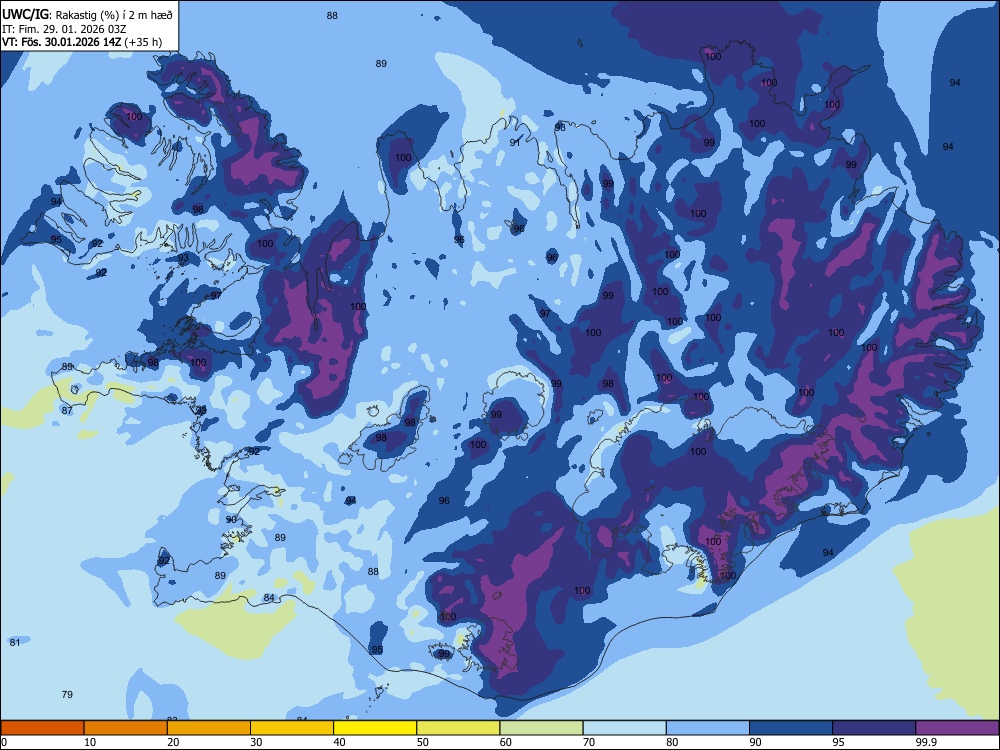This screenshot has width=1000, height=750.
Task: Click the '99.9' legend scale label
Action: [926, 742]
